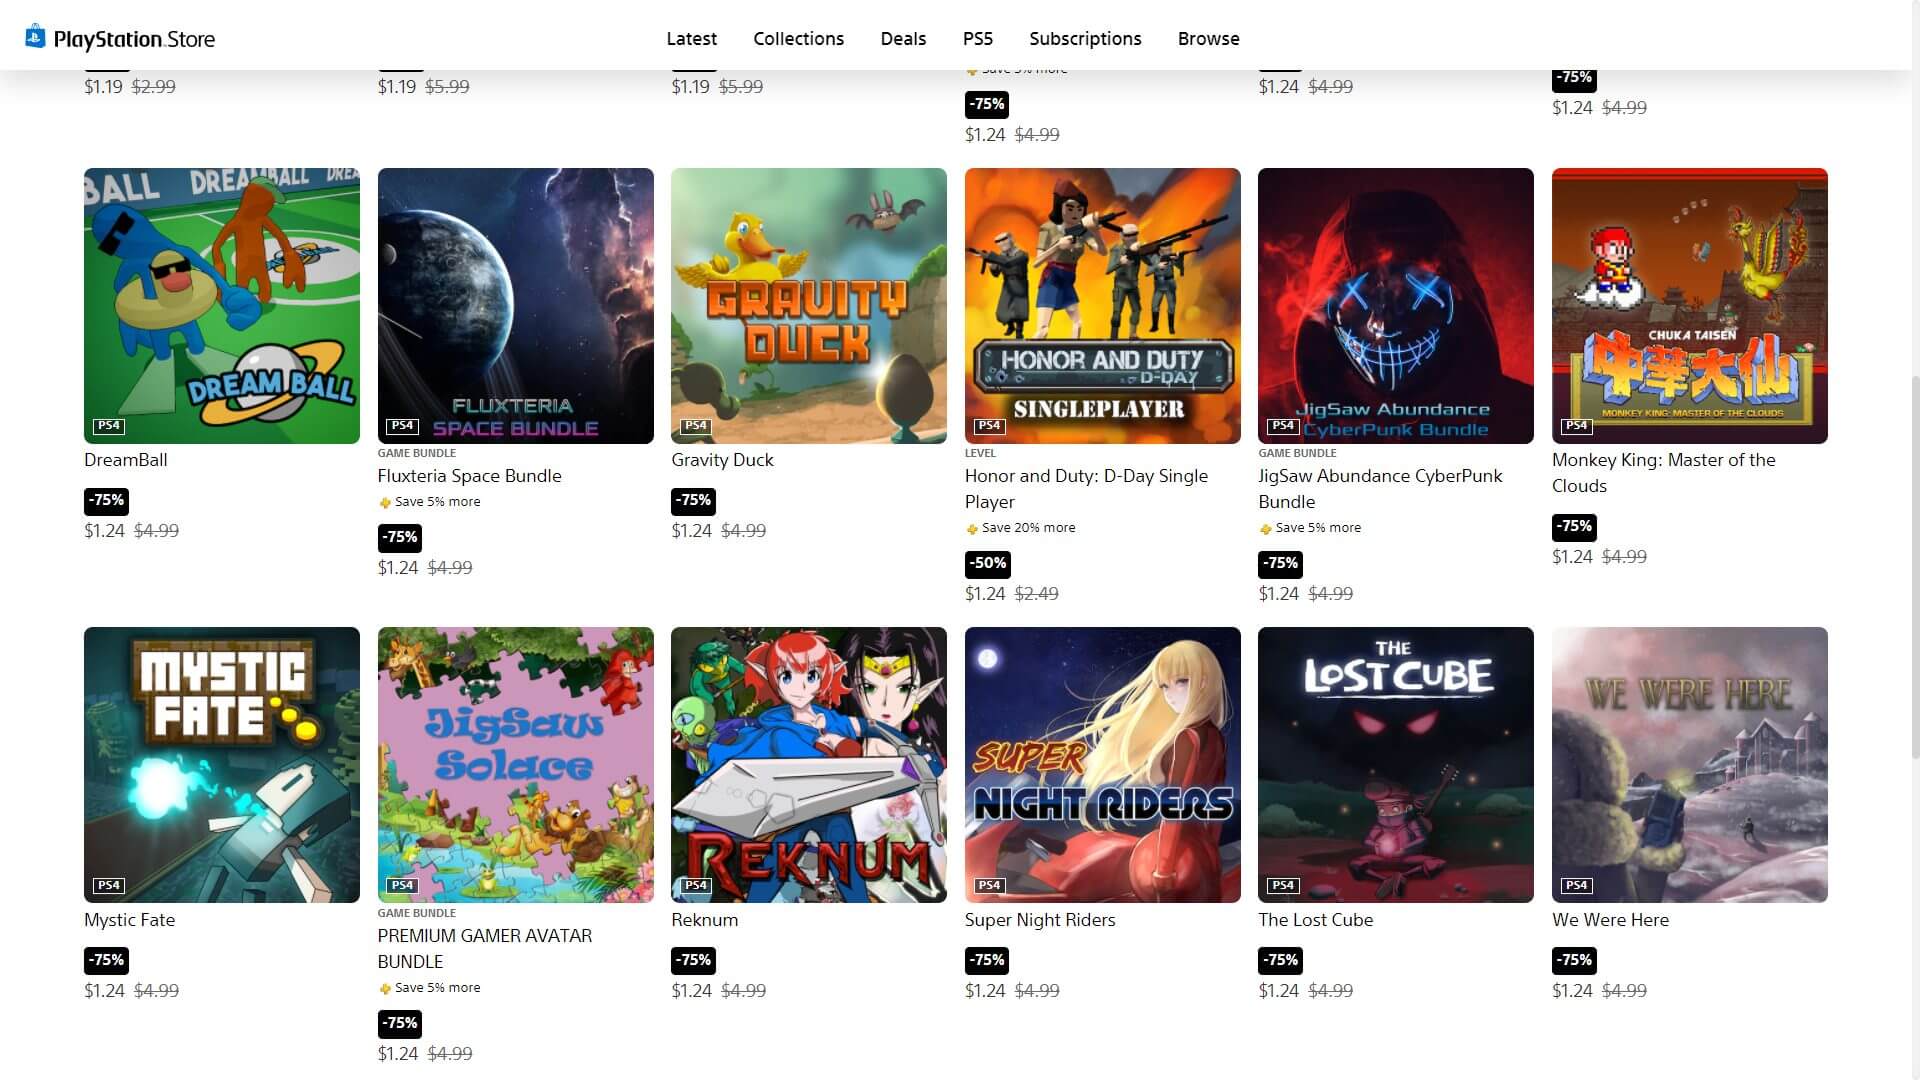Open the Subscriptions menu
Screen dimensions: 1920x1080
[1085, 39]
